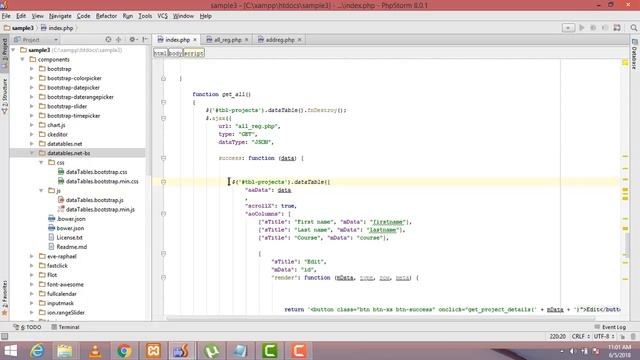Click the body breadcrumb tag in editor
This screenshot has width=640, height=360.
point(175,53)
